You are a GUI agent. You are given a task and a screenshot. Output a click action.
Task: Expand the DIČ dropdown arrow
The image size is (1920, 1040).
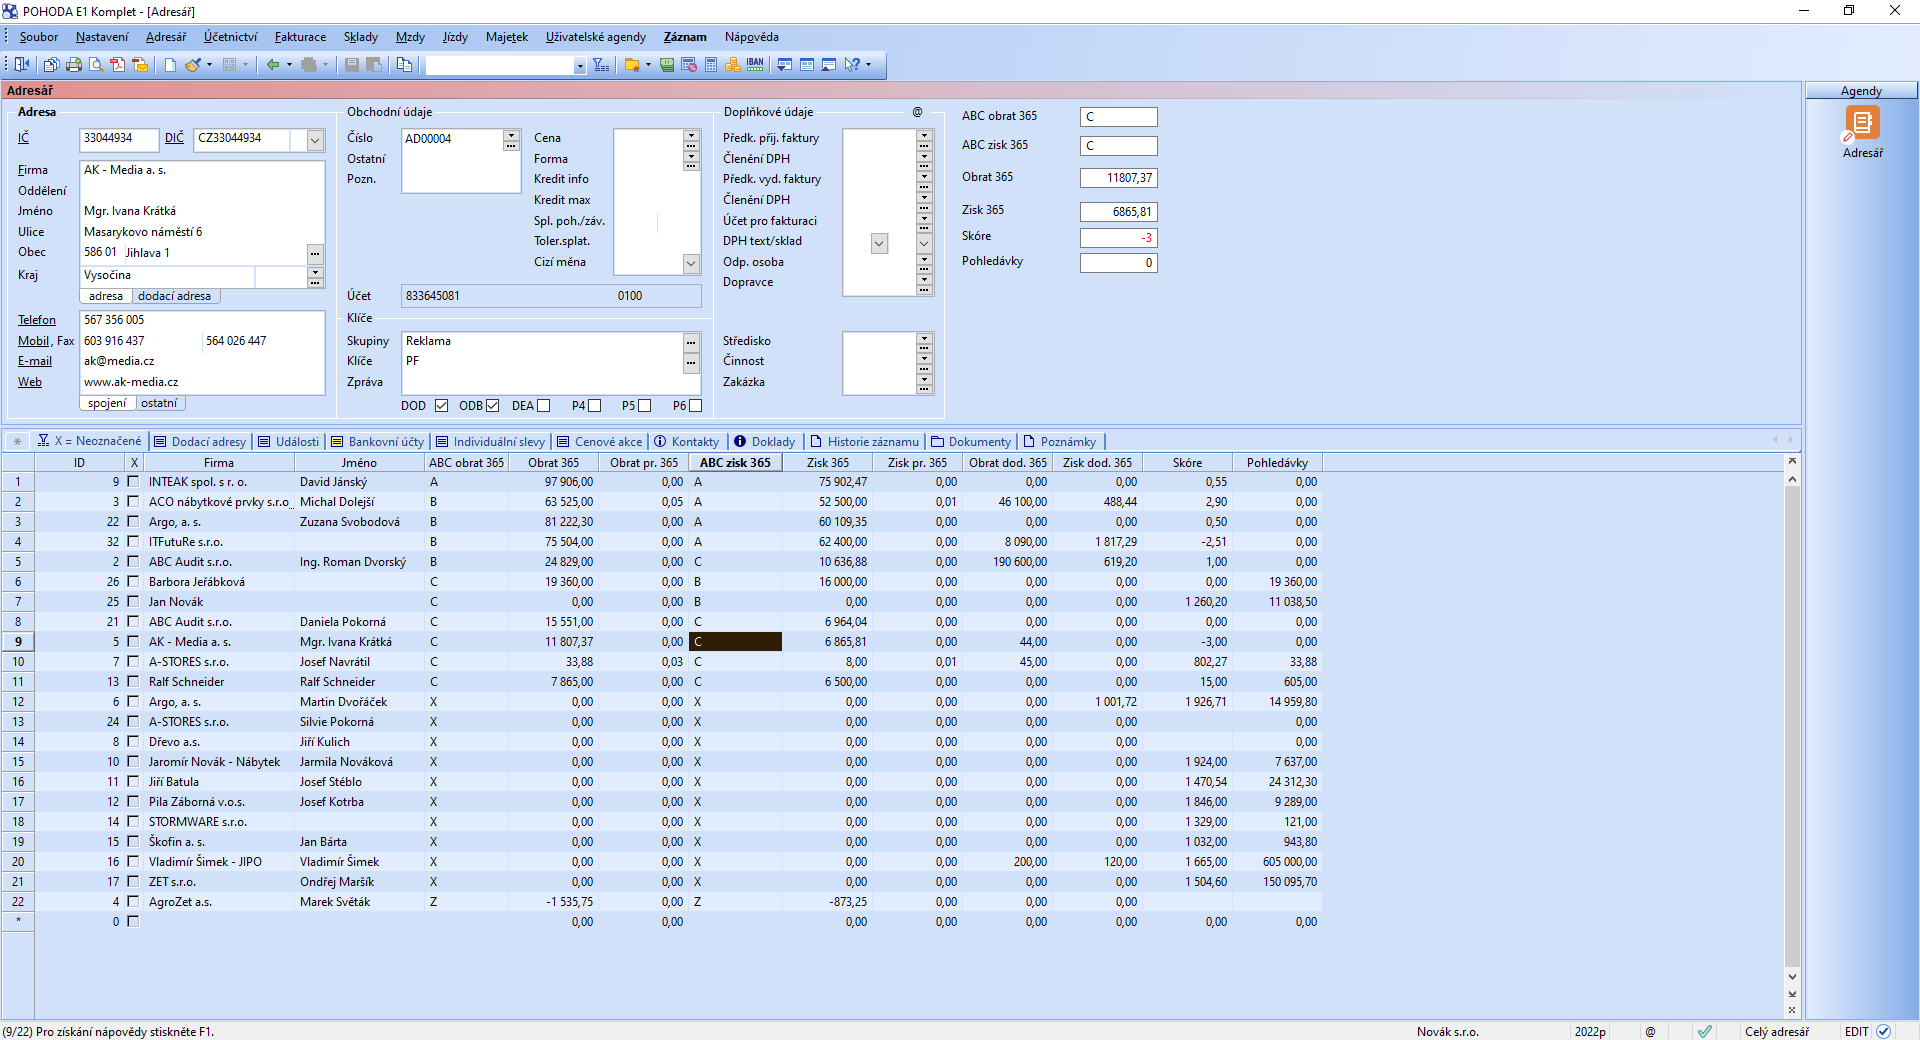315,140
